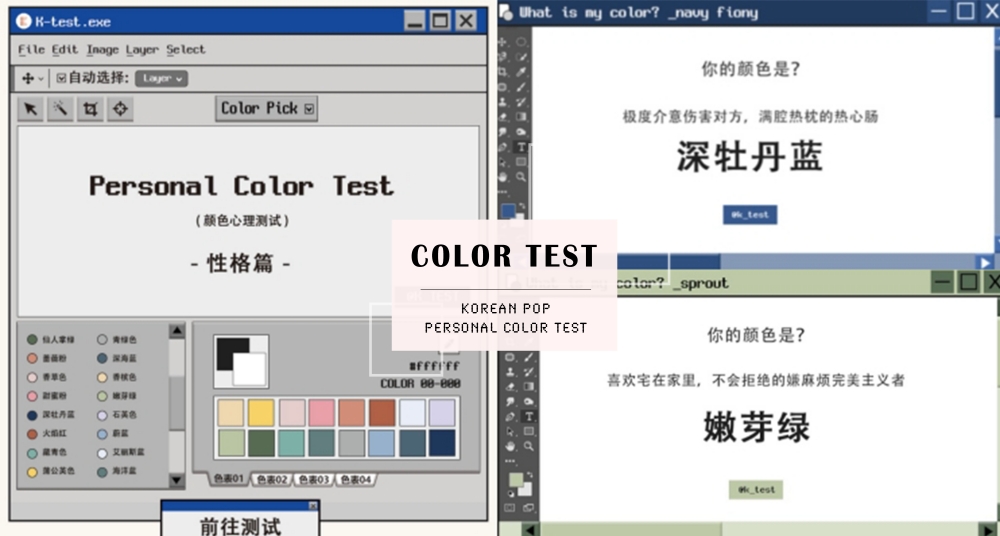Open the Image menu
The image size is (1000, 536).
coord(103,50)
